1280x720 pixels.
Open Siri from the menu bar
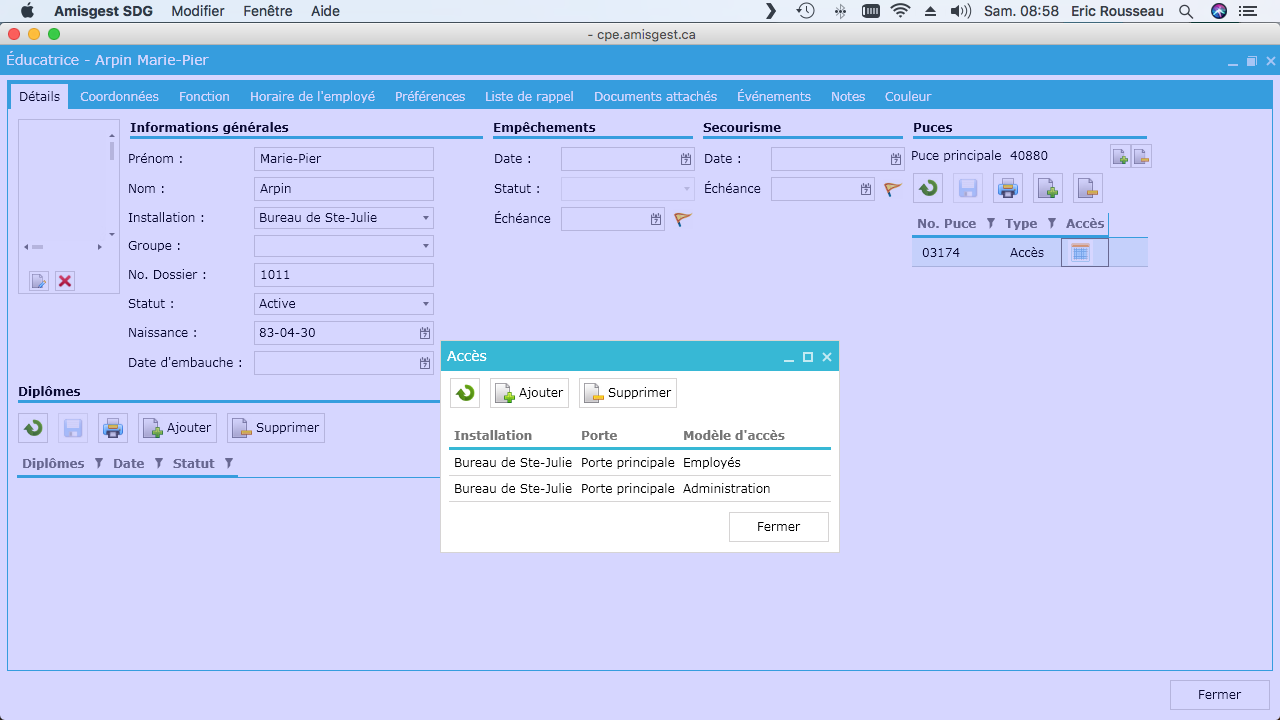tap(1219, 11)
